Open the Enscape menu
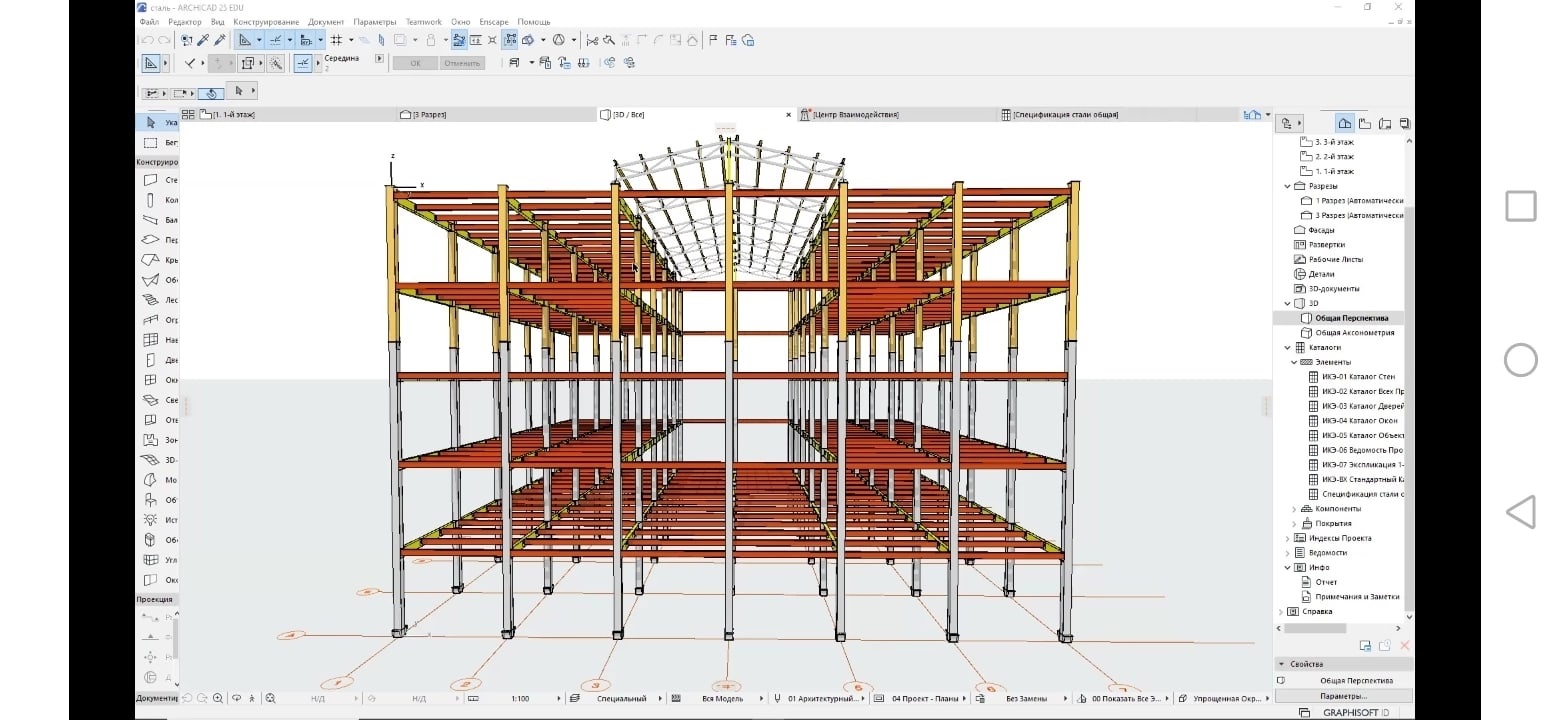The height and width of the screenshot is (720, 1560). coord(493,21)
